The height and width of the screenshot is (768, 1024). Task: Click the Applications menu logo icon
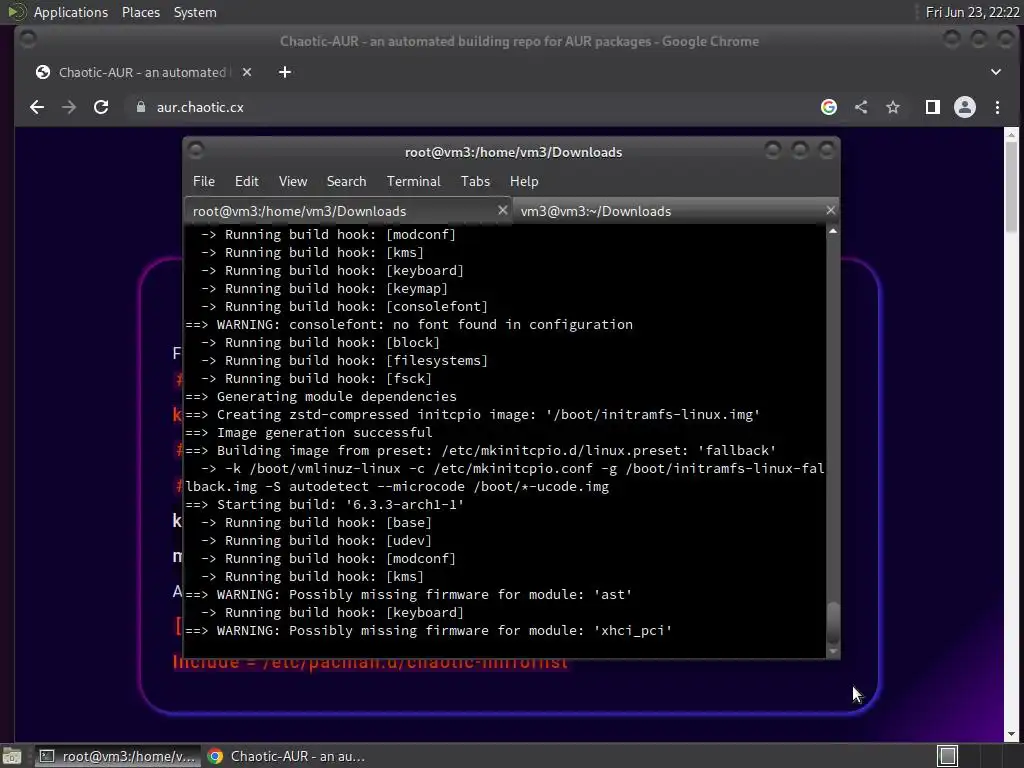pos(16,12)
